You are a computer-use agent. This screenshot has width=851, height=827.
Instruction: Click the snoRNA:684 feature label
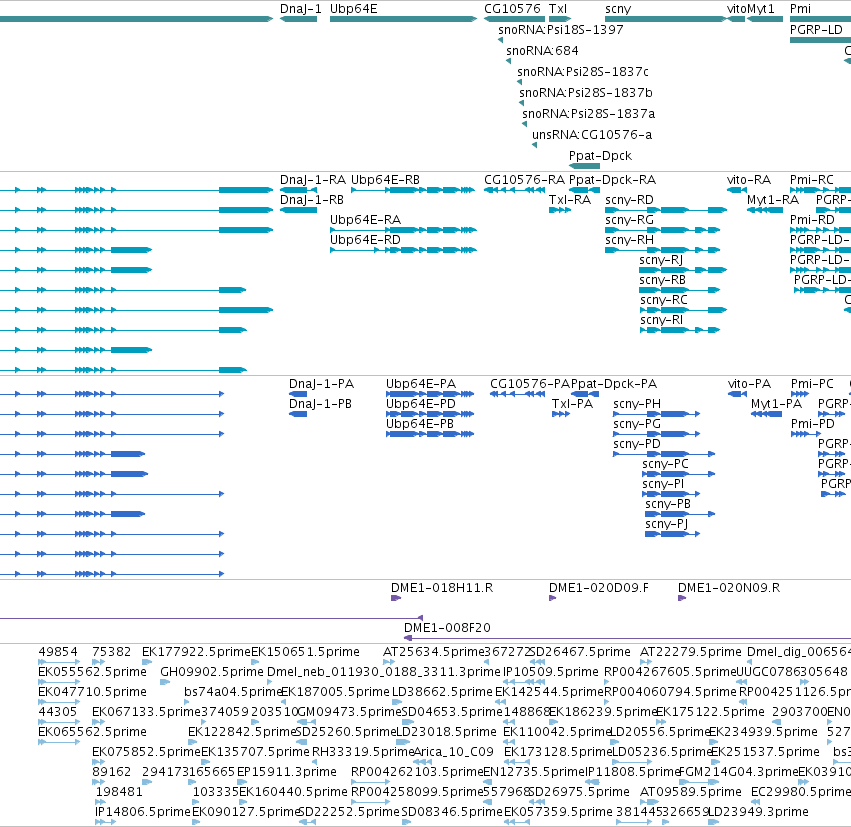pos(542,51)
